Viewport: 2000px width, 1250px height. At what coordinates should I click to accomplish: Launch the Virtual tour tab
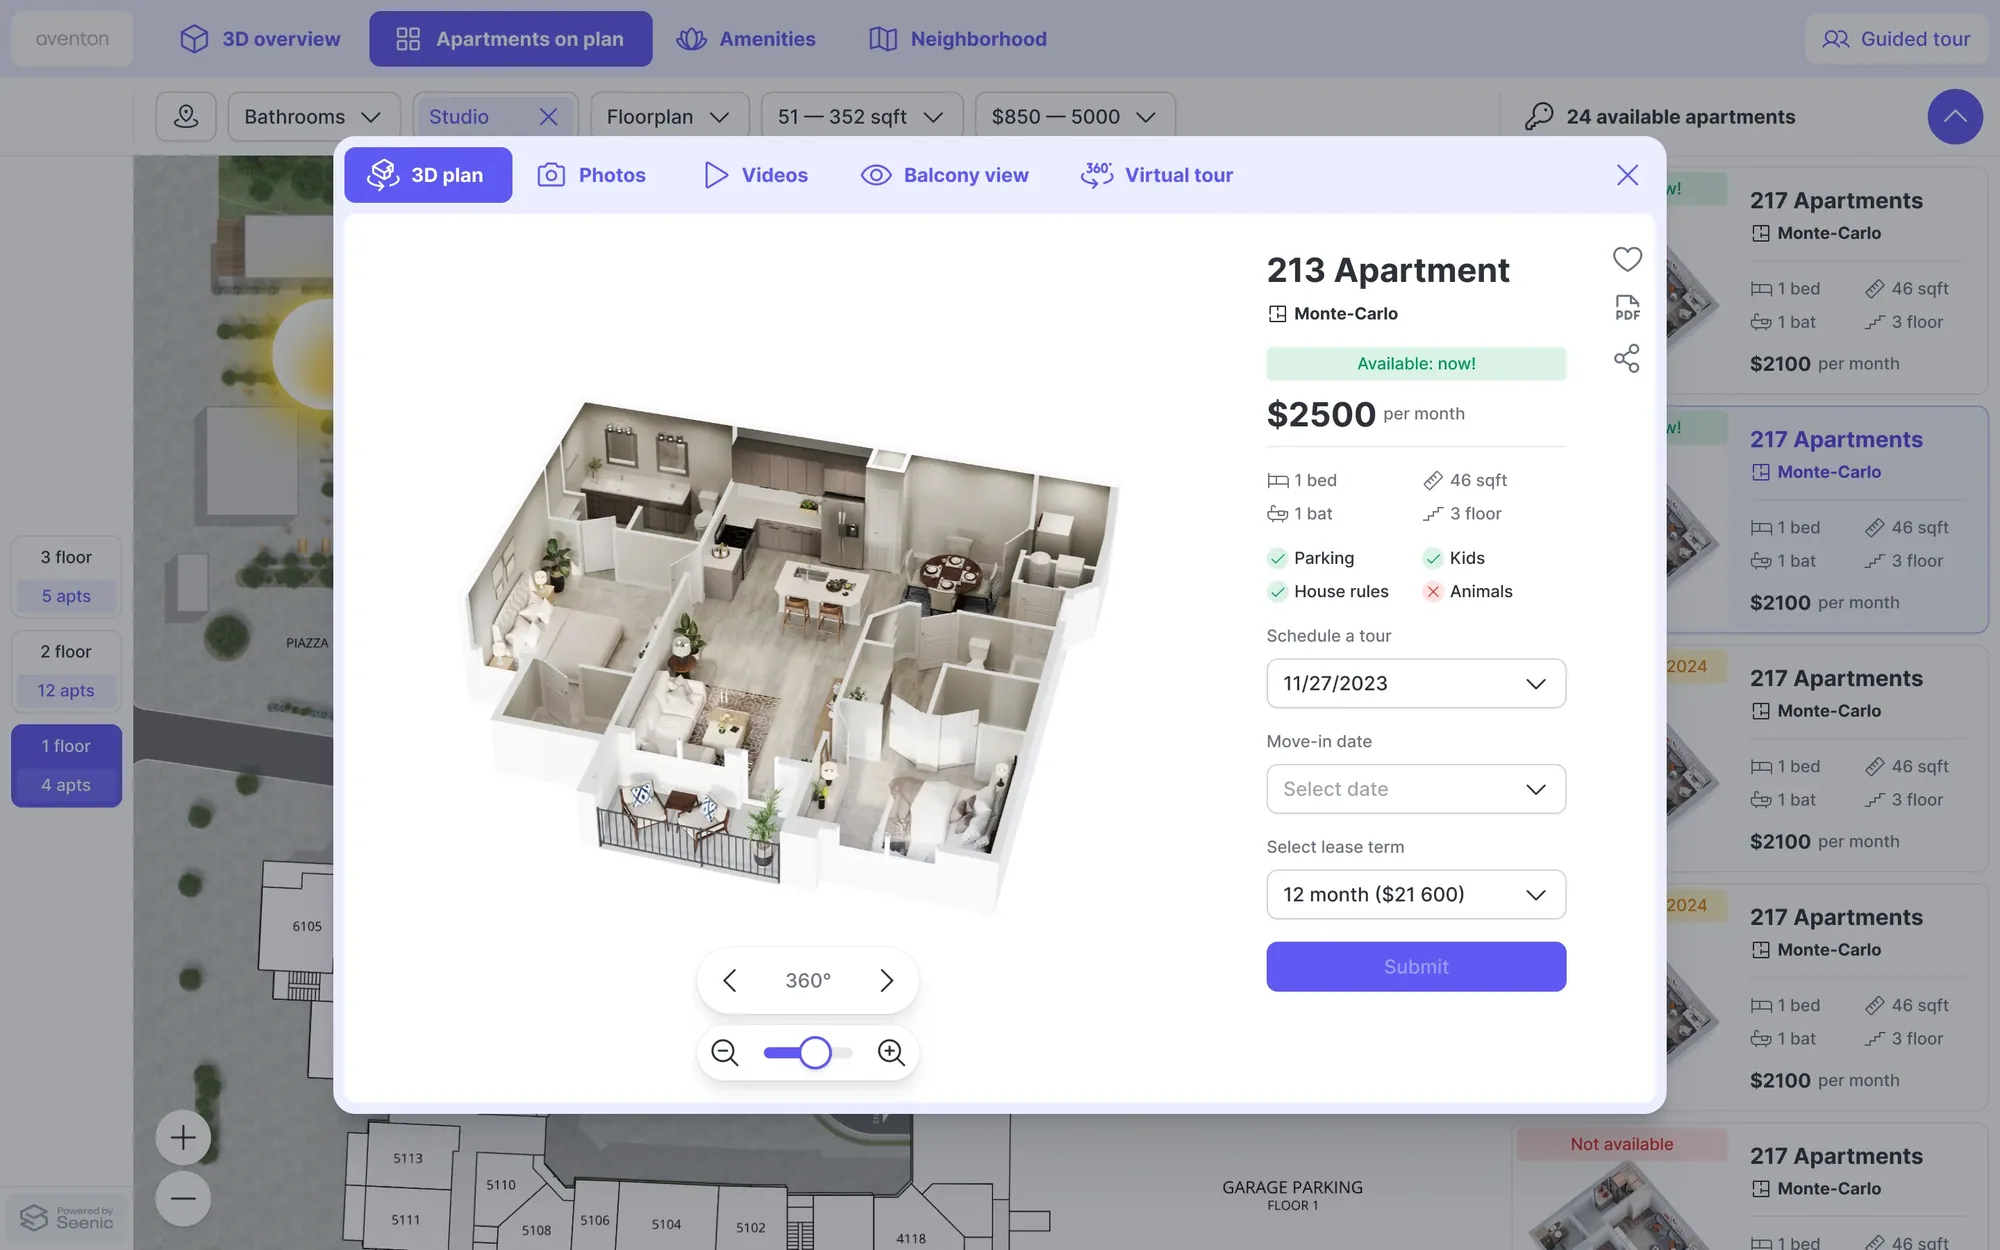(1157, 175)
